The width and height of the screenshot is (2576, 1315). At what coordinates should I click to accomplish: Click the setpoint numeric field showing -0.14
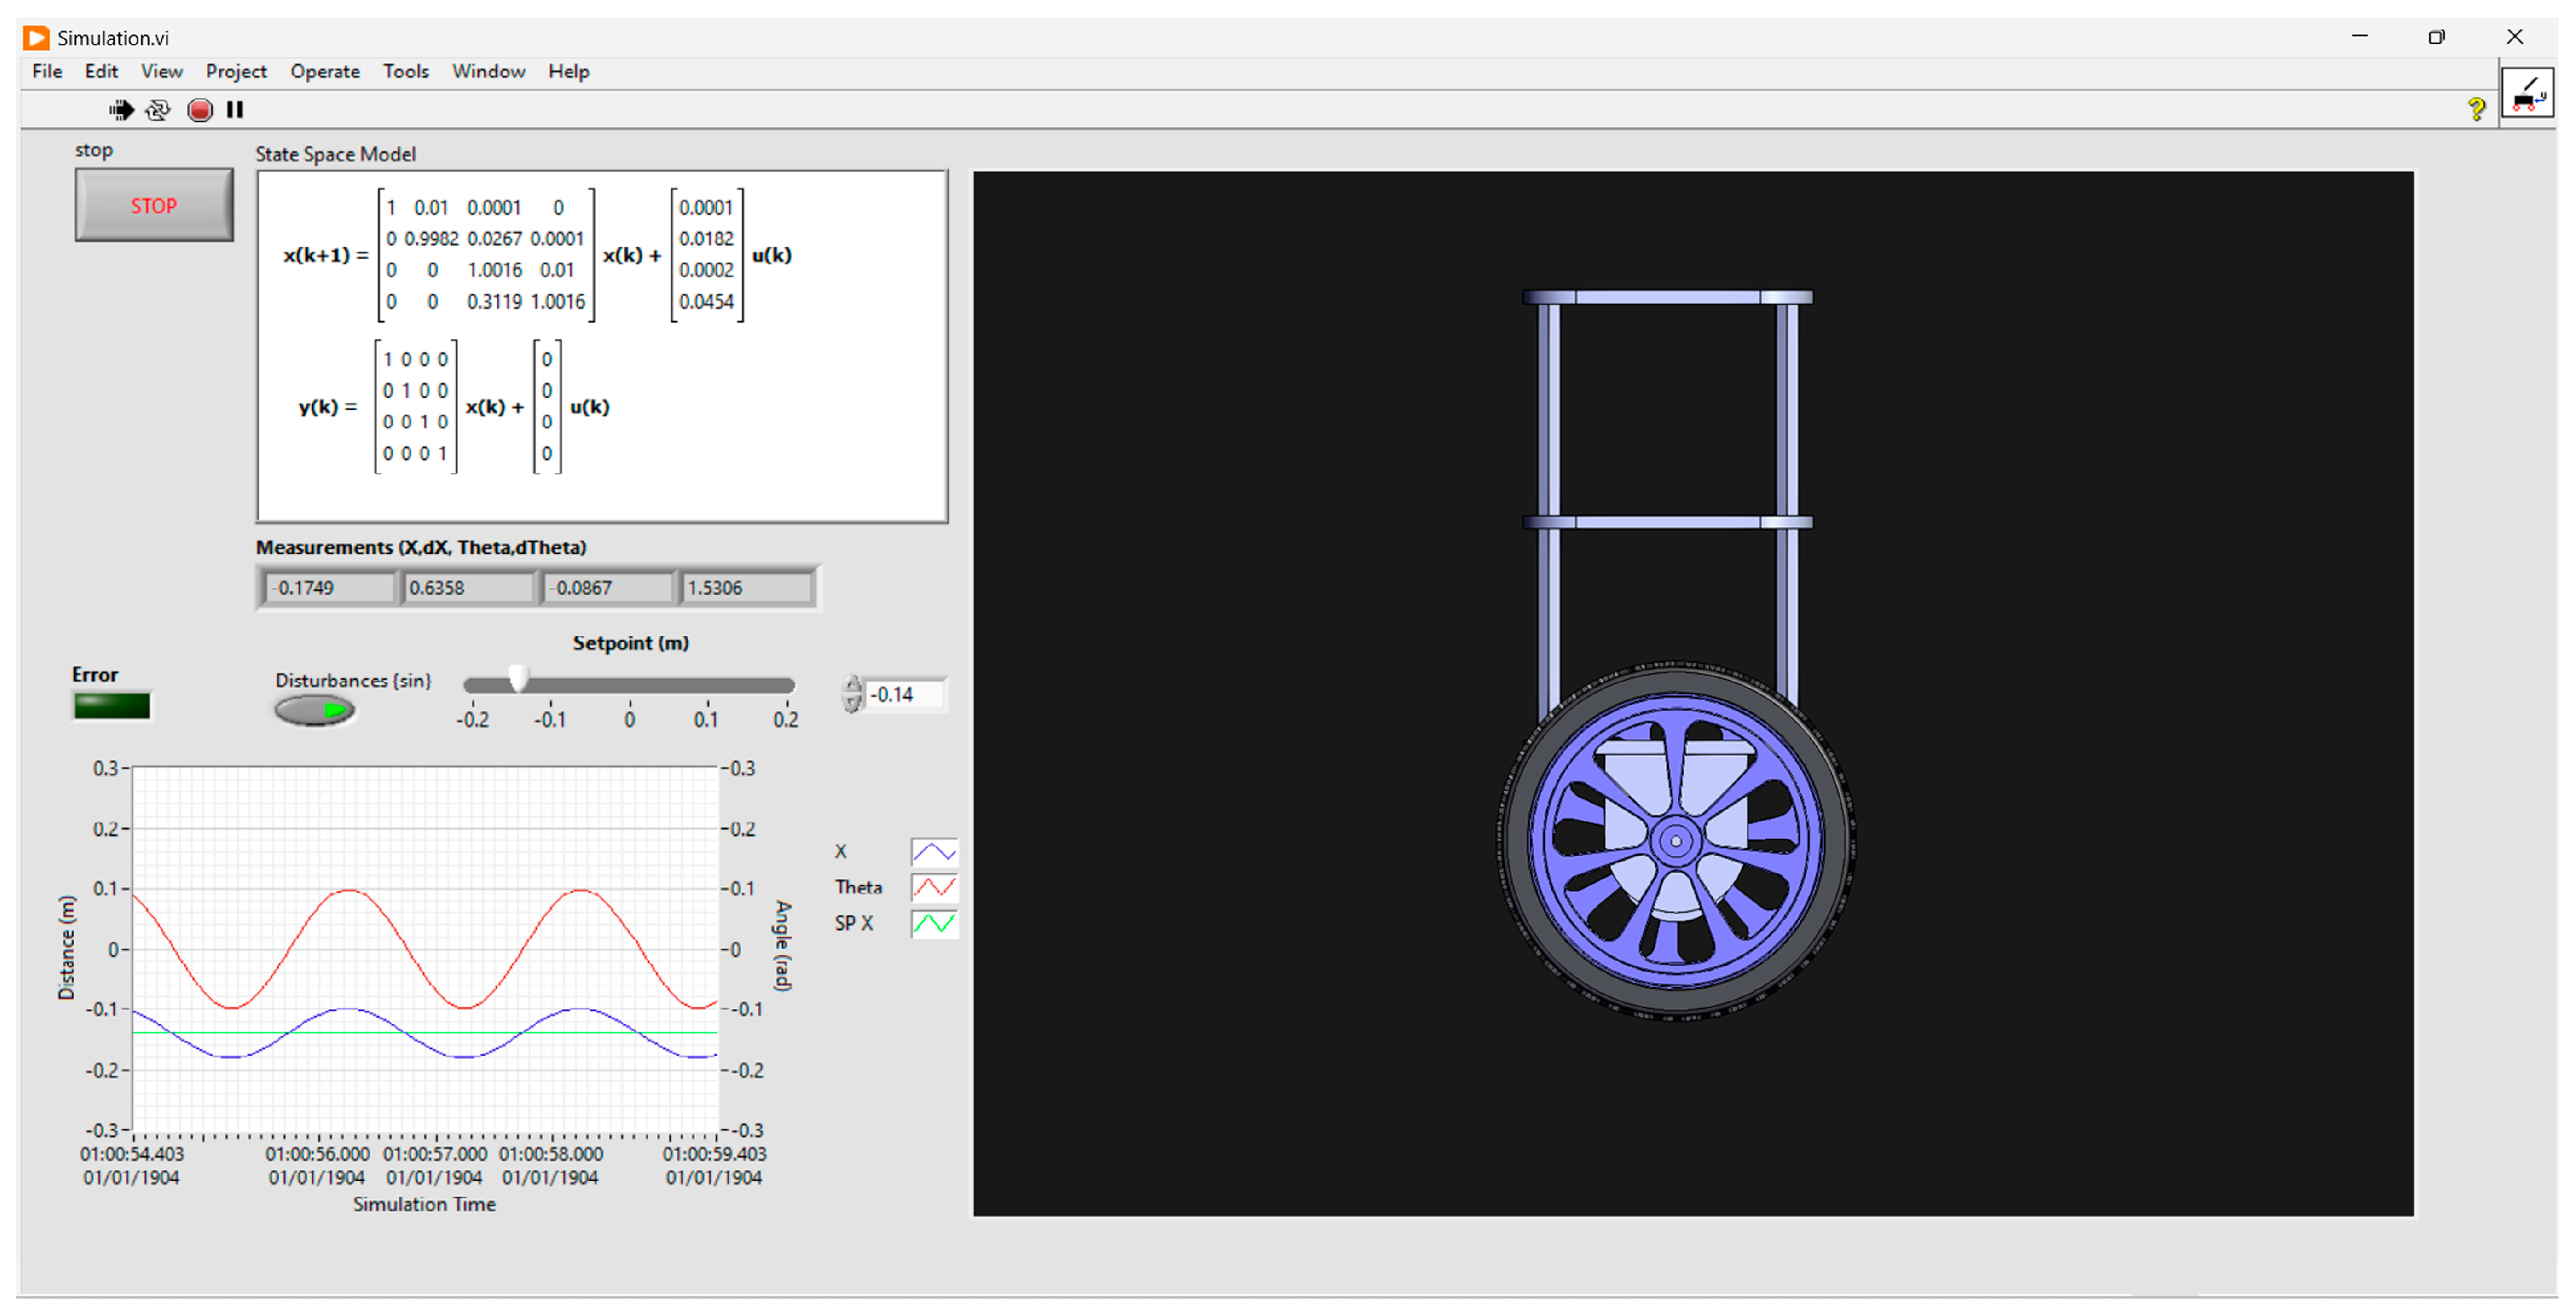[904, 694]
